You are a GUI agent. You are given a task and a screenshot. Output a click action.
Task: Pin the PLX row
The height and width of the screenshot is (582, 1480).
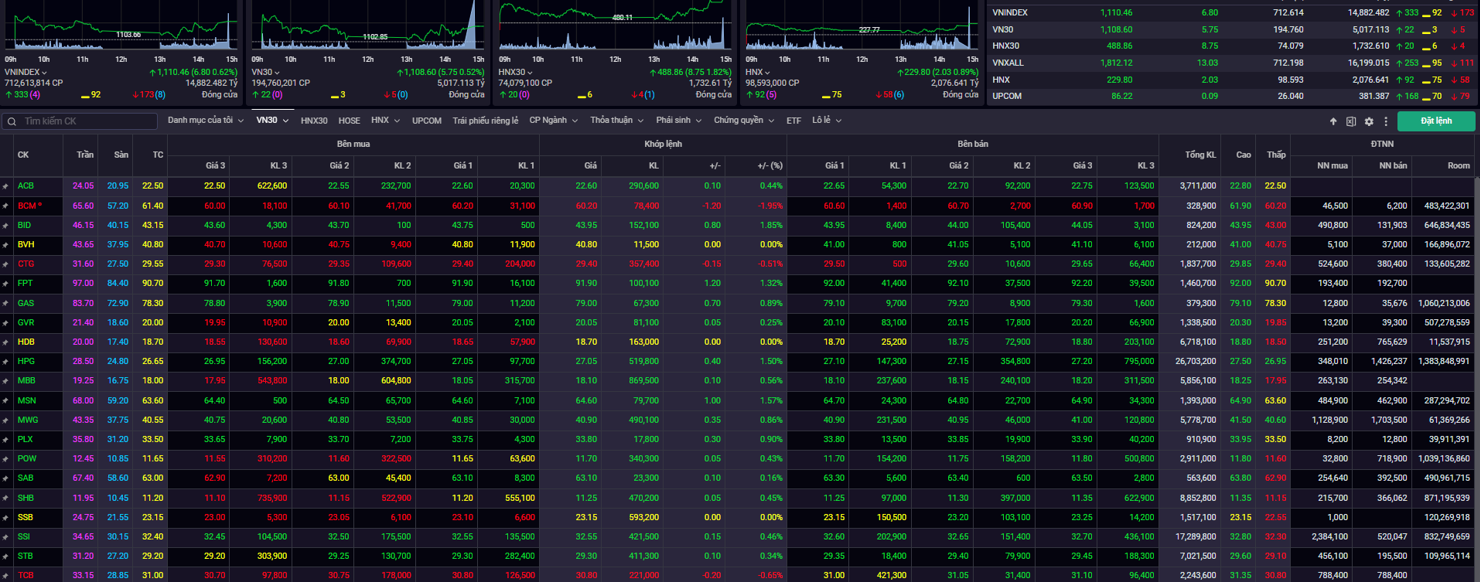(5, 439)
